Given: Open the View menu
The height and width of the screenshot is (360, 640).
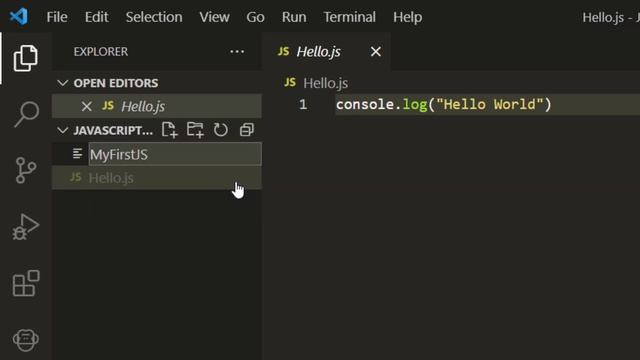Looking at the screenshot, I should coord(214,17).
